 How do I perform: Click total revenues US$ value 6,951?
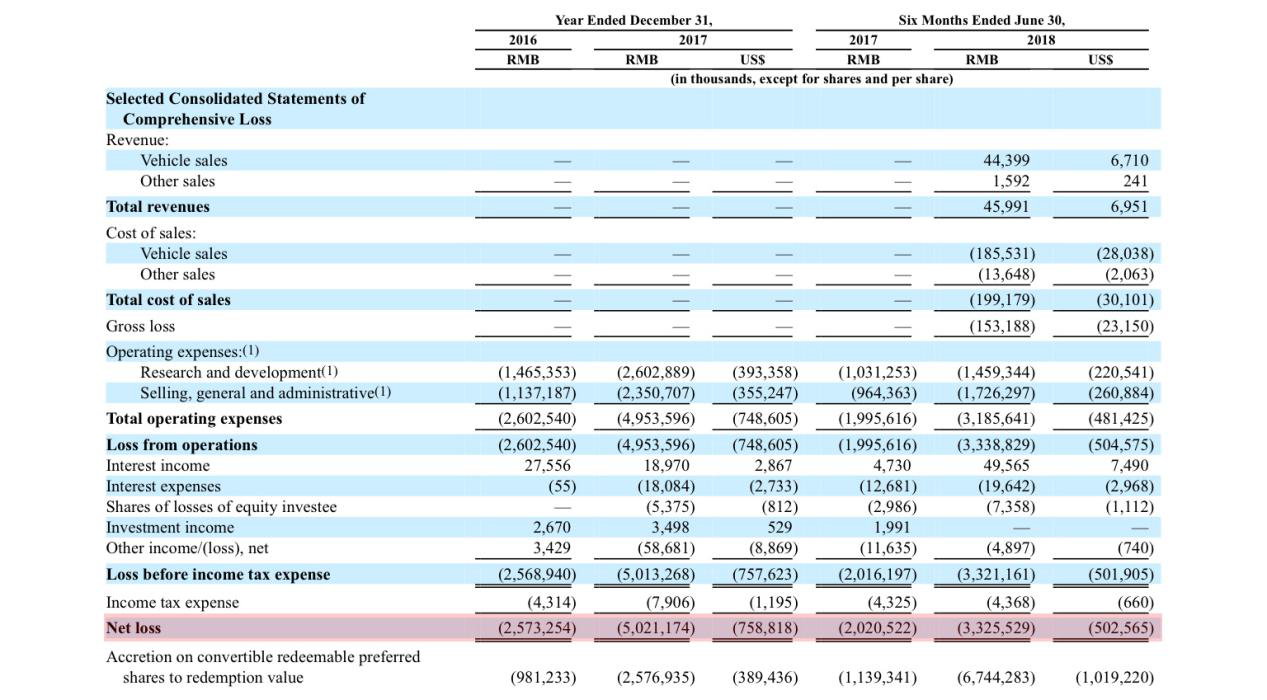[x=1130, y=206]
